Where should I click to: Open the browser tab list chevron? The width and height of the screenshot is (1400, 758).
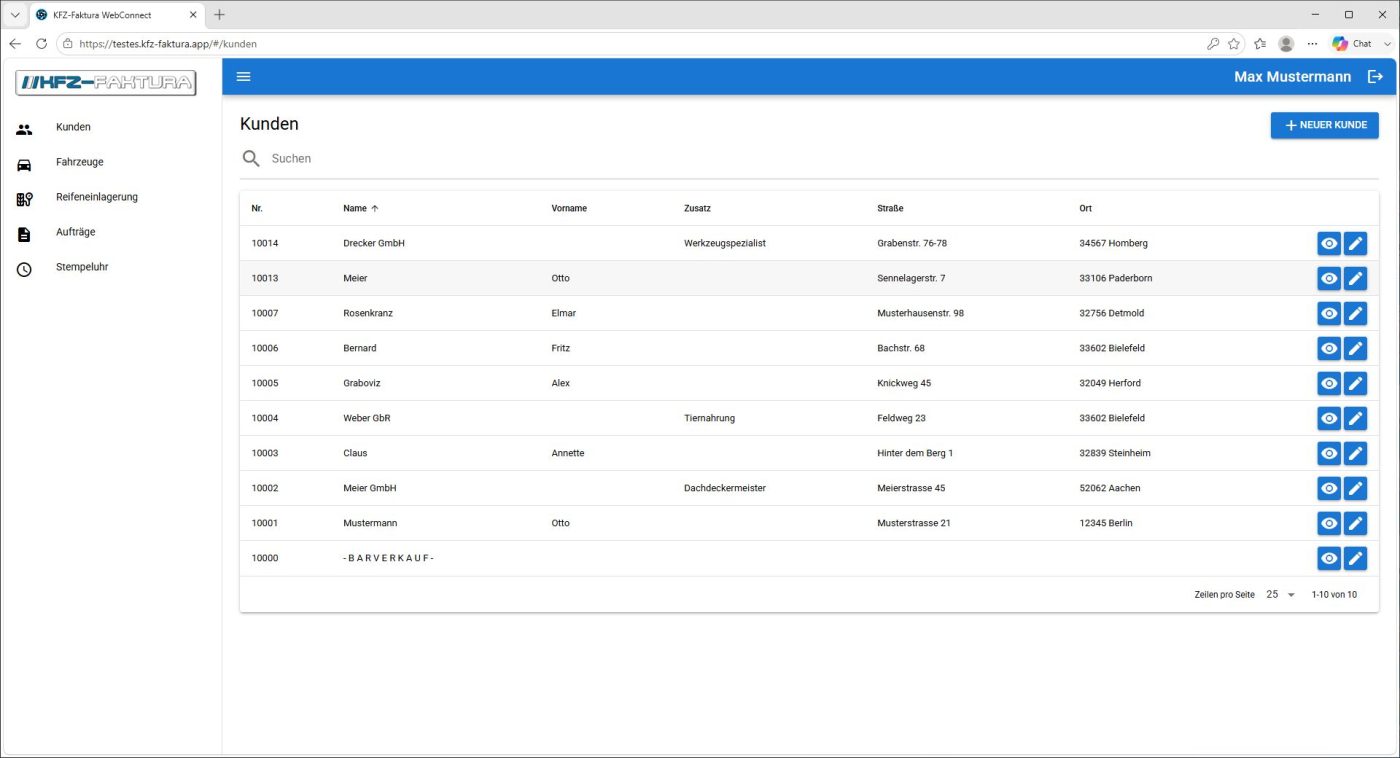(x=15, y=15)
